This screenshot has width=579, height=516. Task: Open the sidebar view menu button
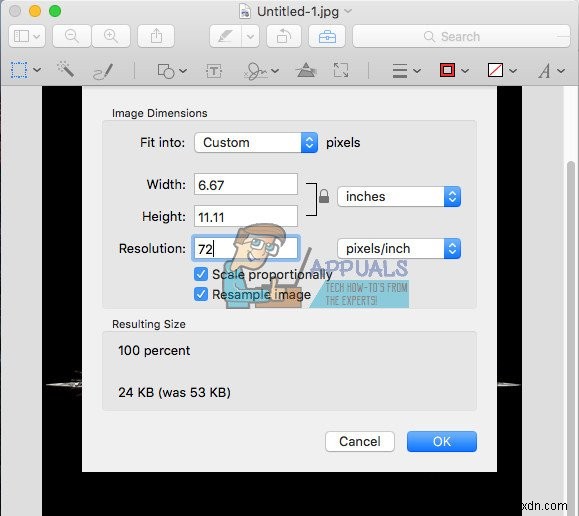click(27, 36)
